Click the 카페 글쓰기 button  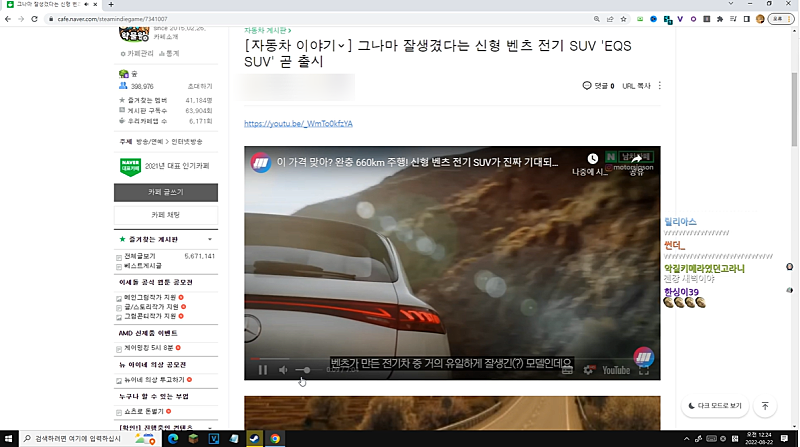click(166, 192)
